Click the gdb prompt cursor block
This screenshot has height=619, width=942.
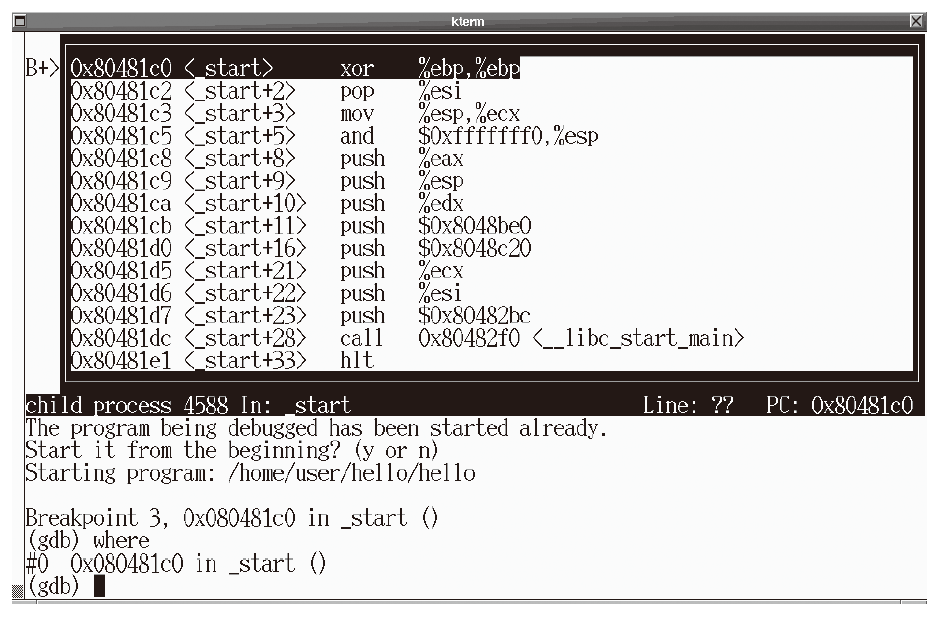tap(99, 587)
